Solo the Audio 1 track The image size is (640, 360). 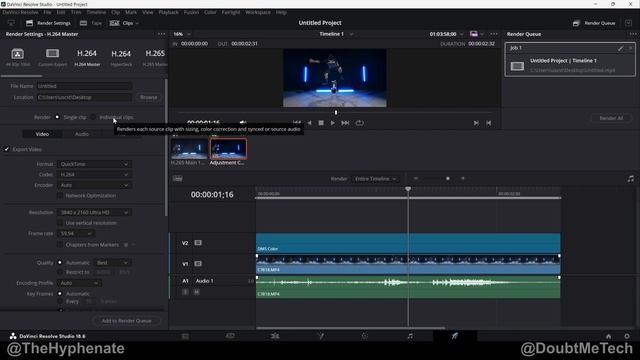pyautogui.click(x=185, y=292)
